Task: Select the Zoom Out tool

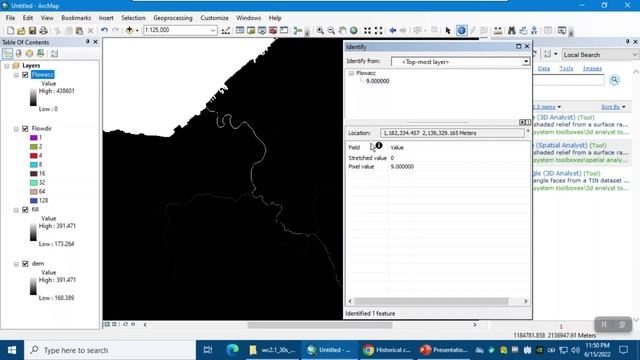Action: pyautogui.click(x=331, y=31)
